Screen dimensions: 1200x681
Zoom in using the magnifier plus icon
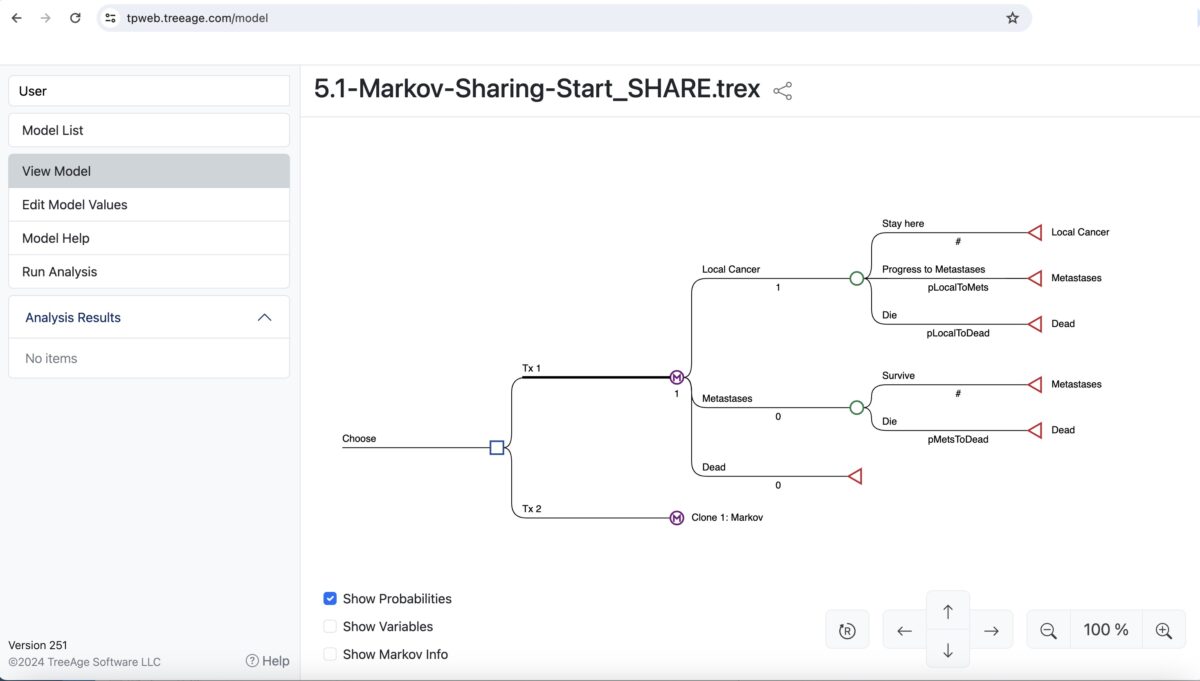(x=1164, y=630)
